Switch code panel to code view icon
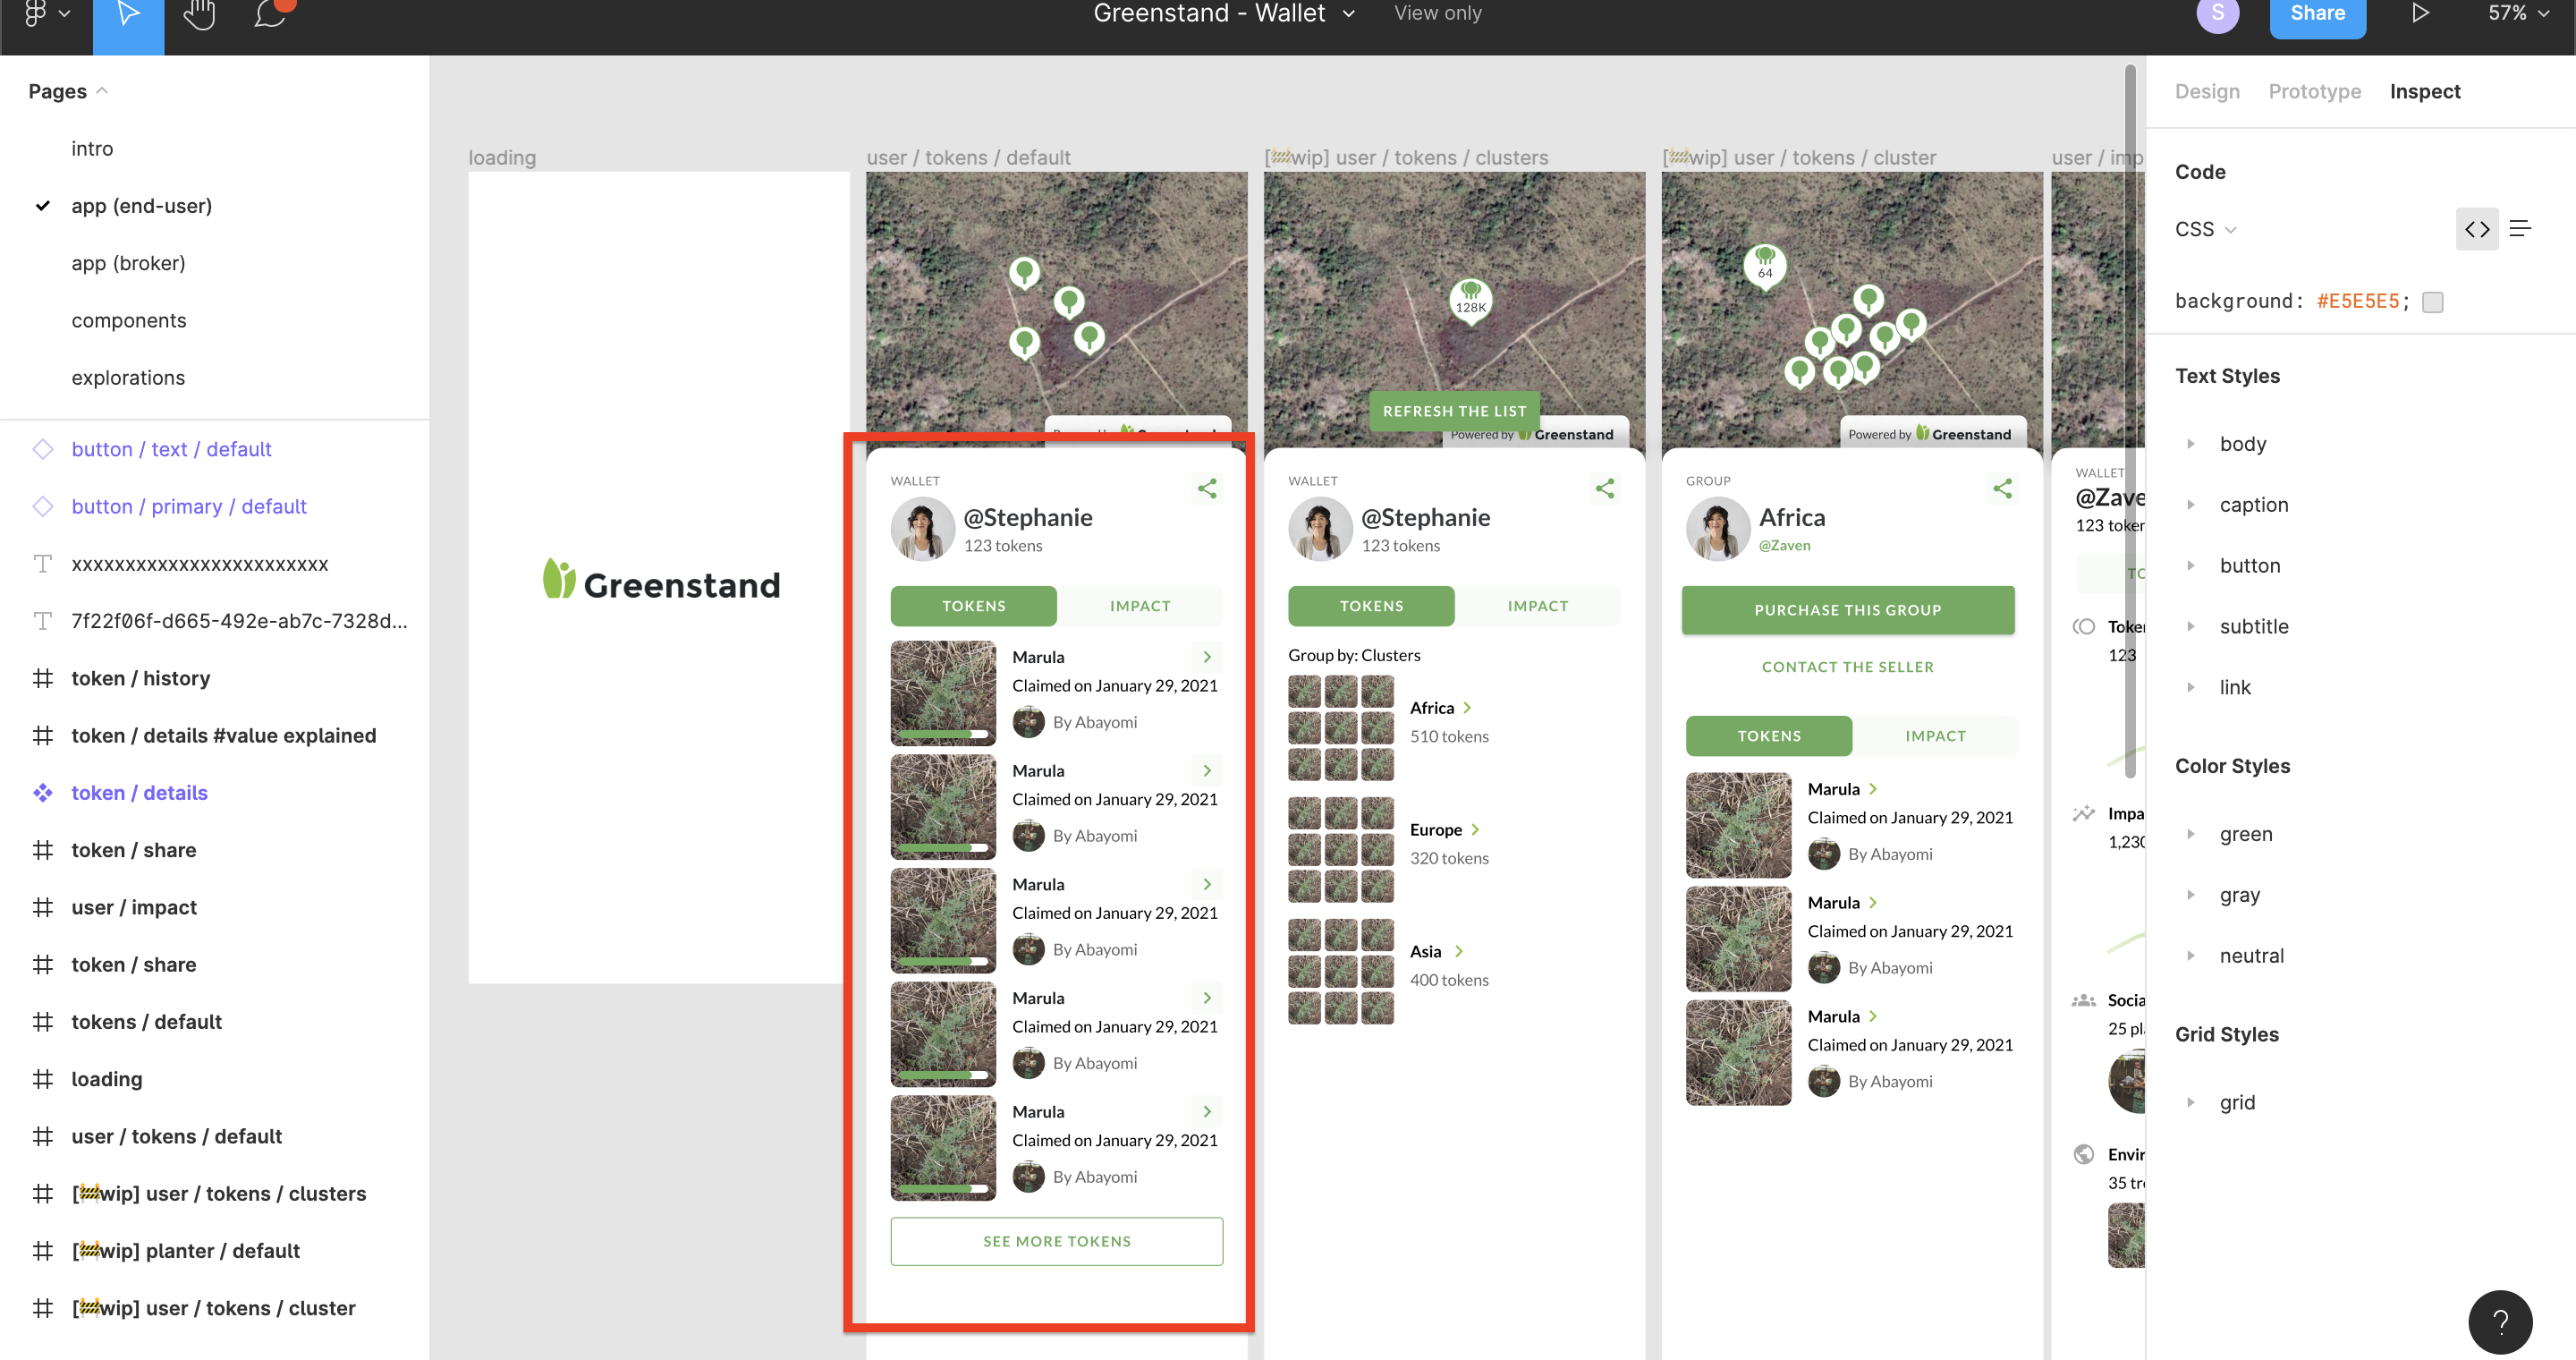Screen dimensions: 2576x1360 tap(2476, 229)
